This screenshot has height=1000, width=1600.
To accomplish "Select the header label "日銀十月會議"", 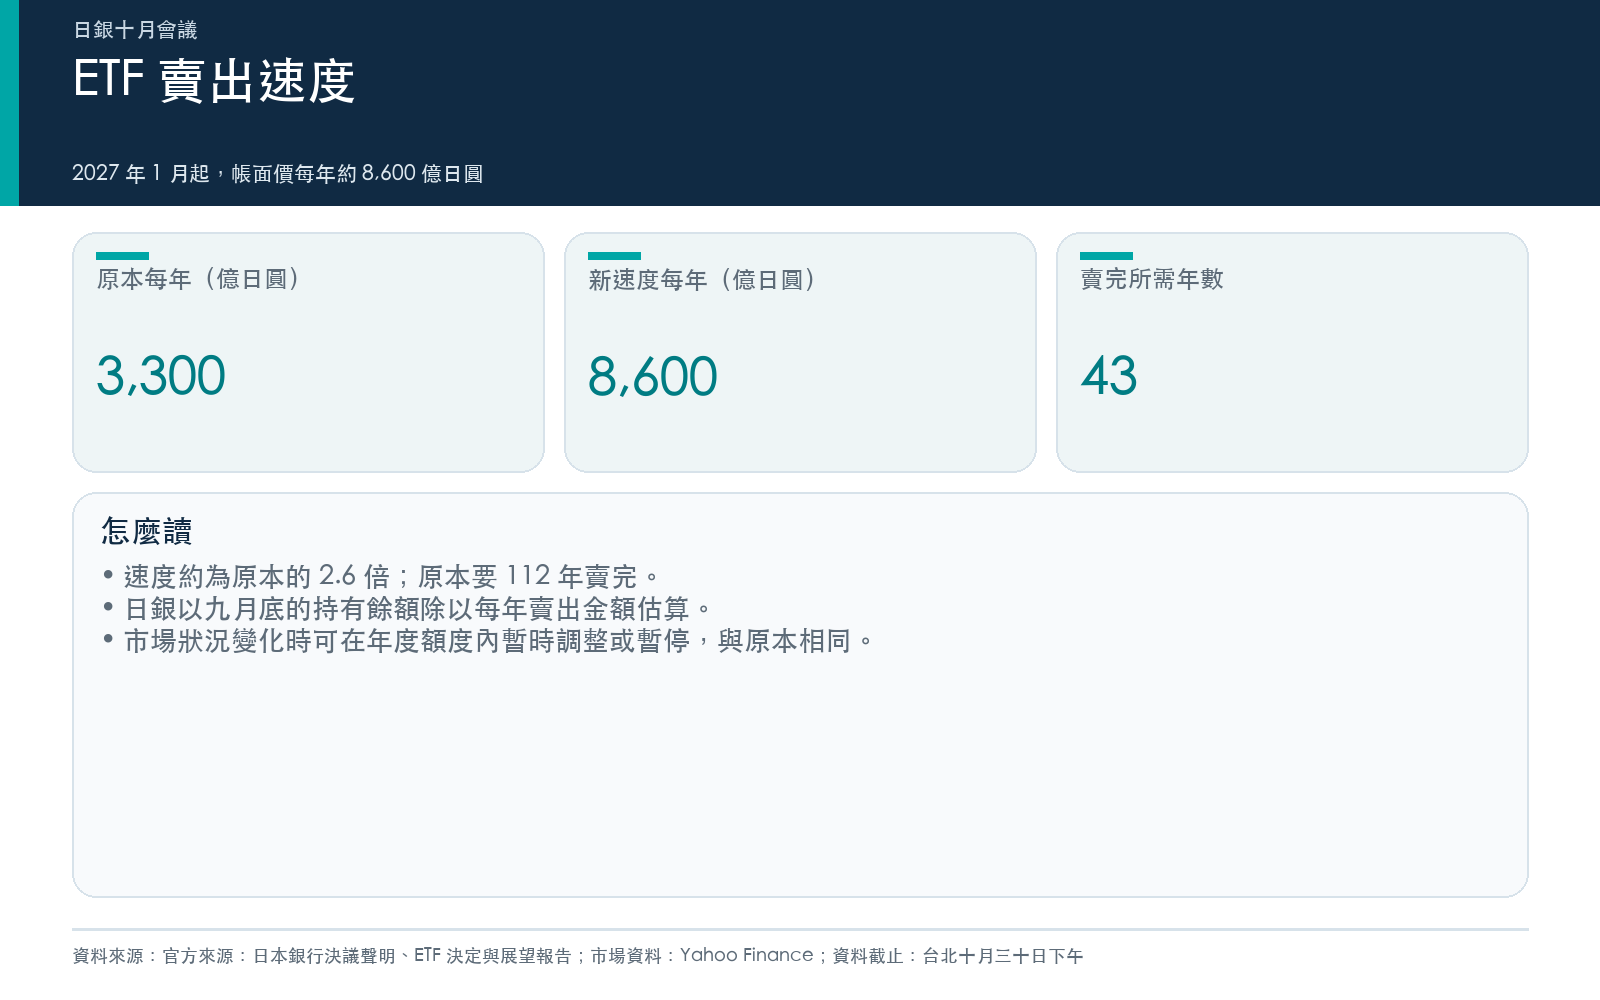I will point(135,30).
